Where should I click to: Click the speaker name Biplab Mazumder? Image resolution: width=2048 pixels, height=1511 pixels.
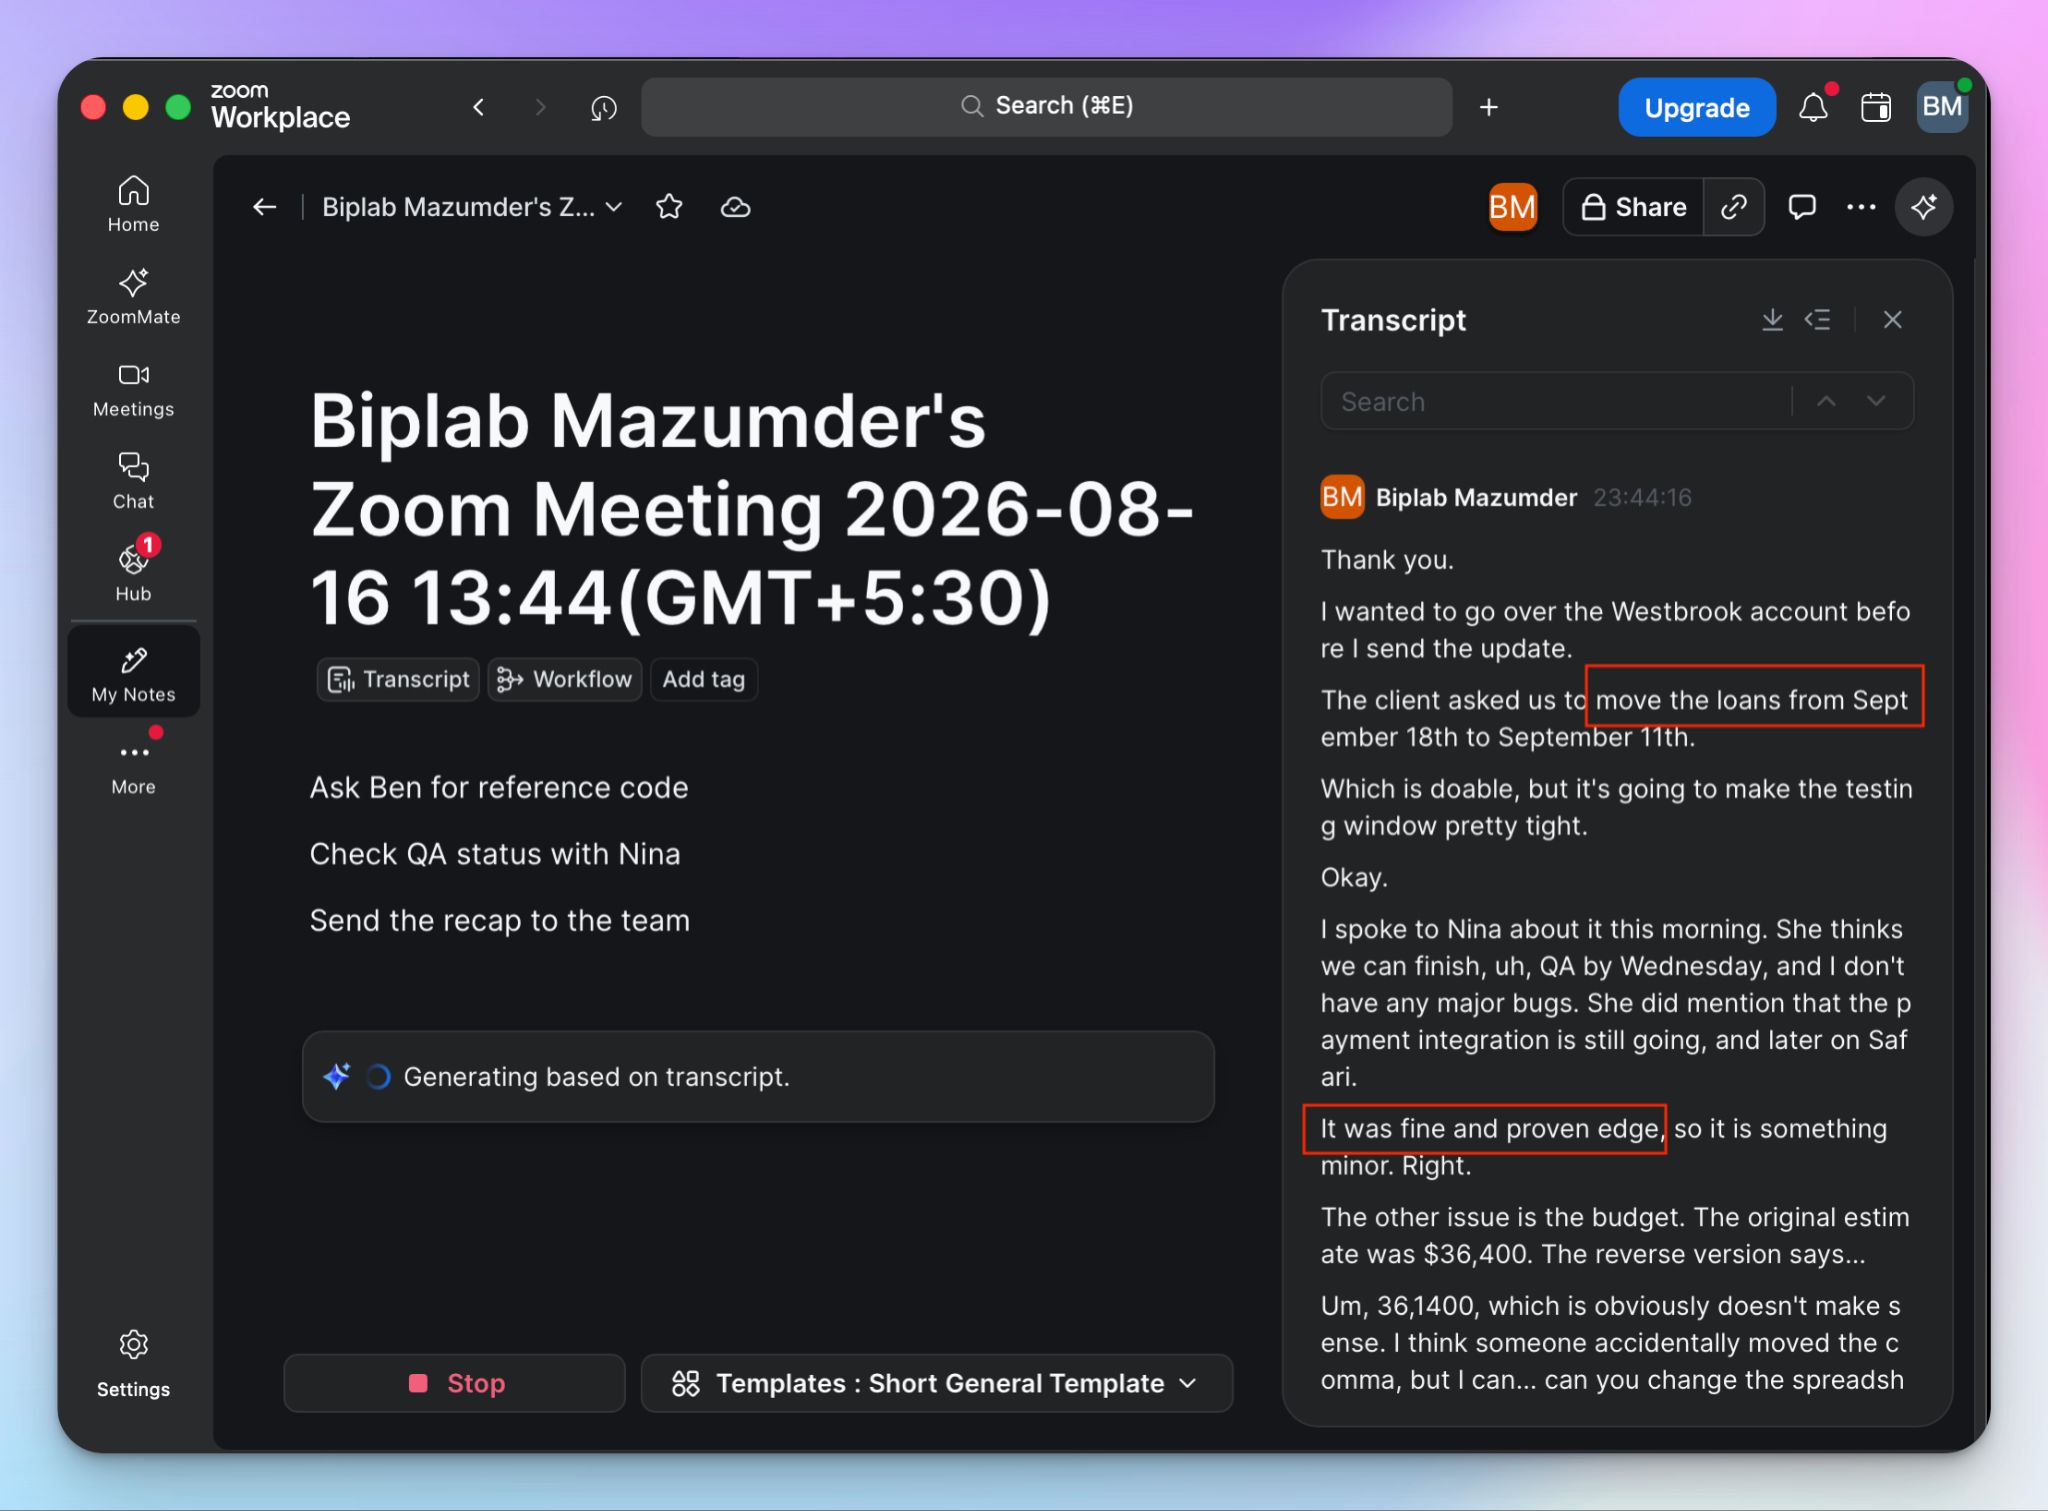tap(1476, 498)
